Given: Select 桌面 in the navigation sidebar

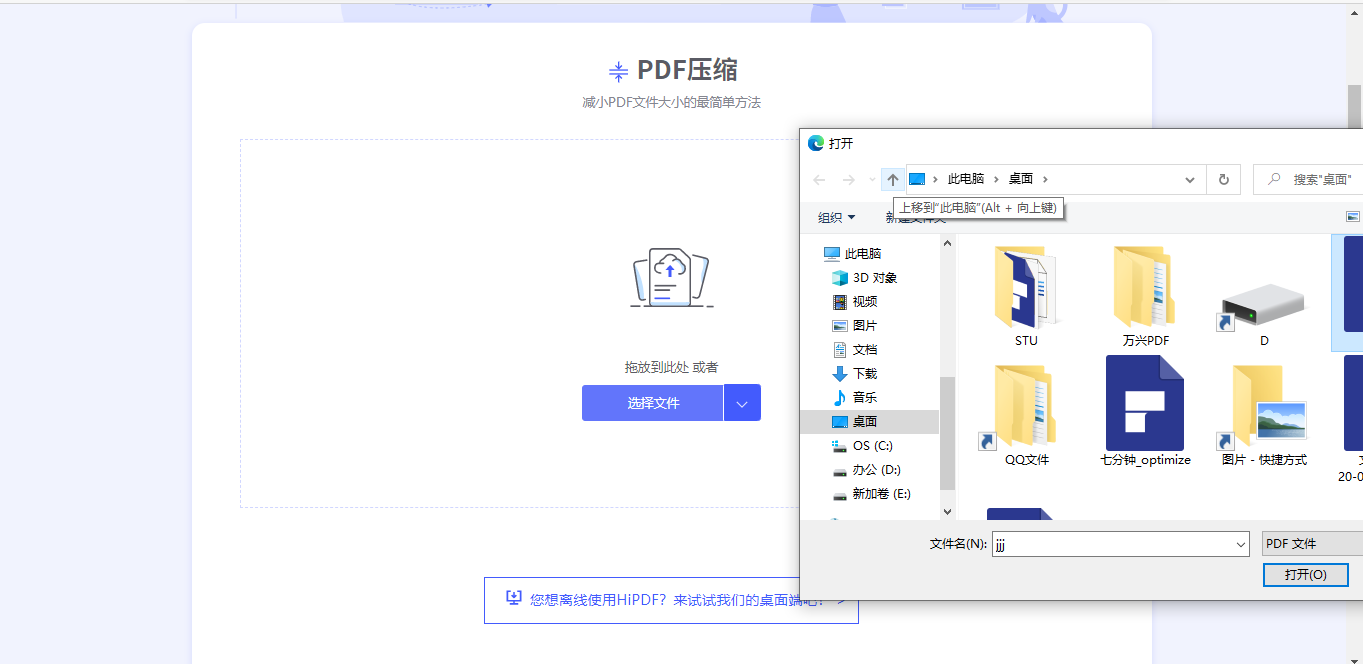Looking at the screenshot, I should pyautogui.click(x=865, y=421).
